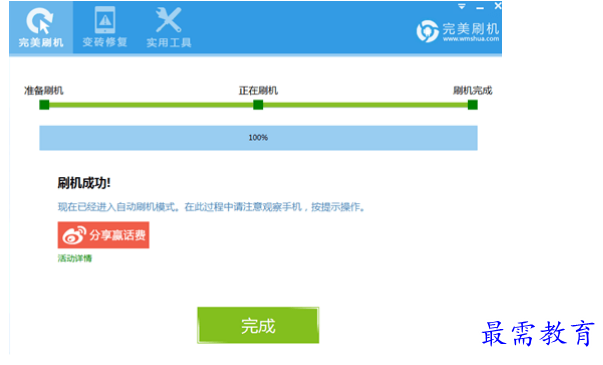Open the title bar dropdown menu arrow
The width and height of the screenshot is (603, 365).
pos(461,6)
